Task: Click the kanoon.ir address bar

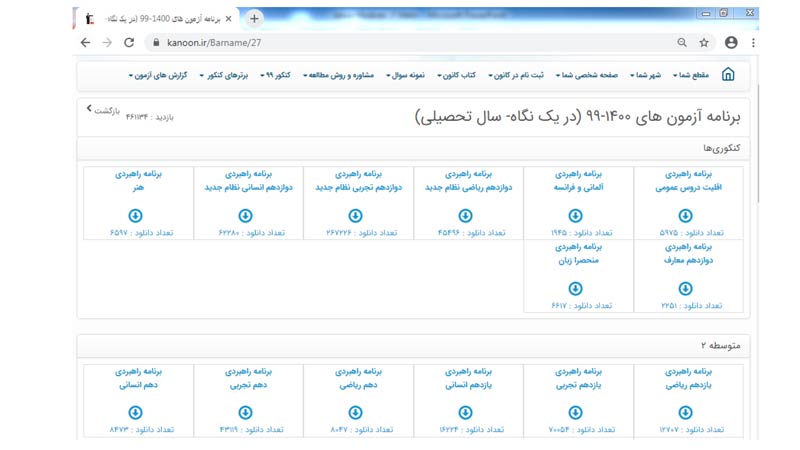Action: pos(400,43)
